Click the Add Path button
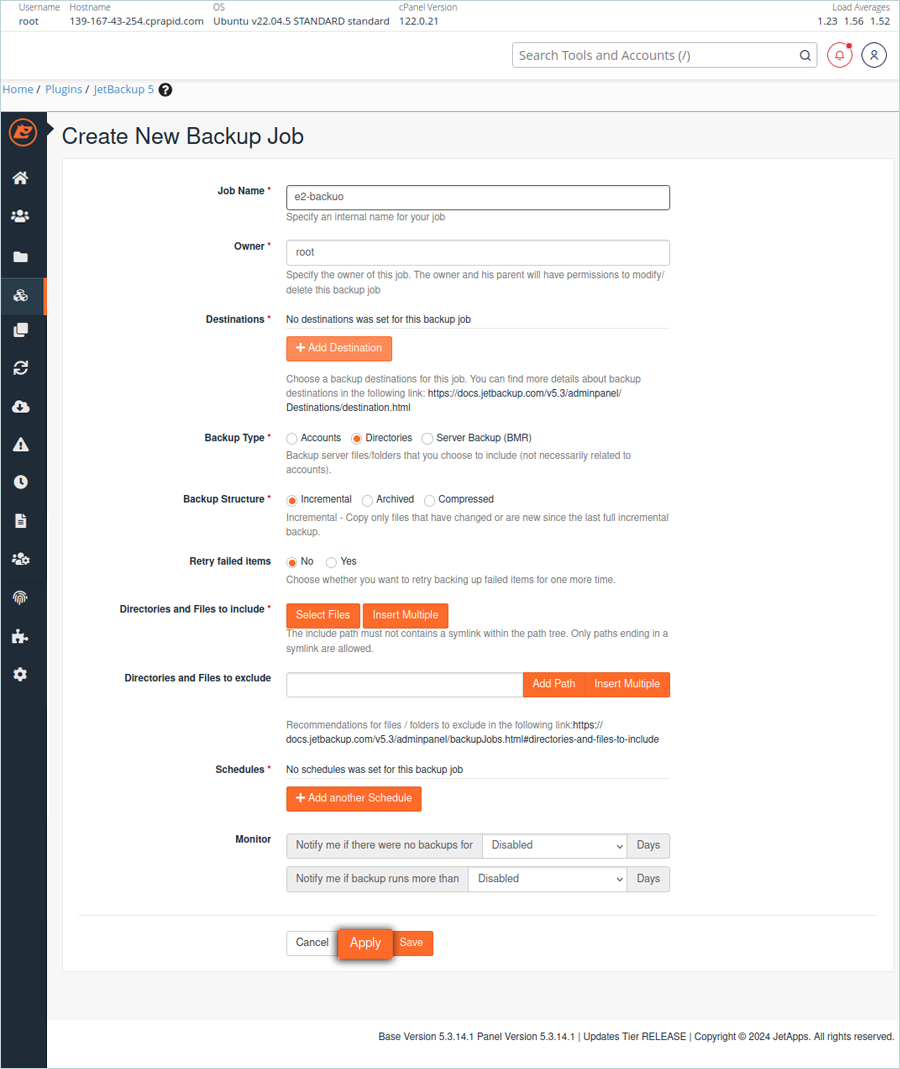900x1069 pixels. click(x=554, y=684)
